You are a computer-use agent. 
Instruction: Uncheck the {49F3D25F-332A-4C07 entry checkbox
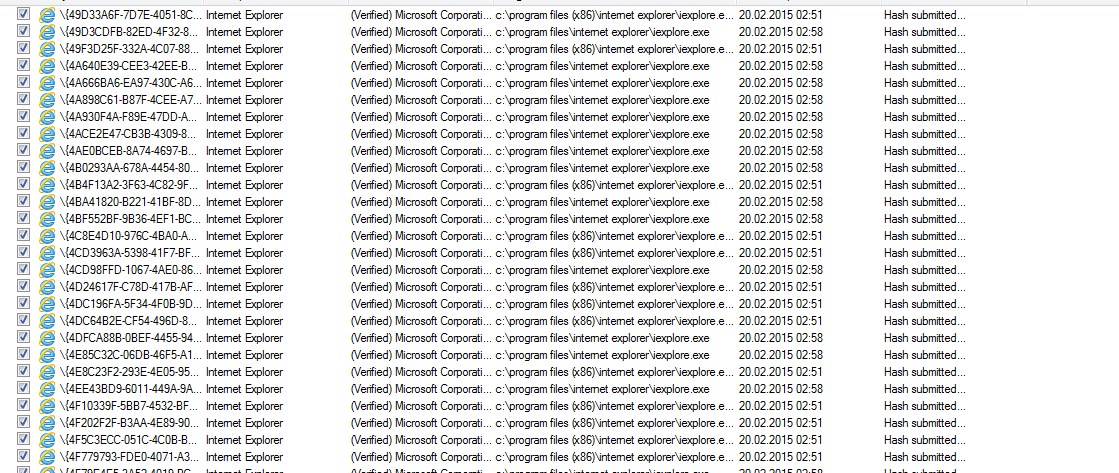[x=24, y=48]
